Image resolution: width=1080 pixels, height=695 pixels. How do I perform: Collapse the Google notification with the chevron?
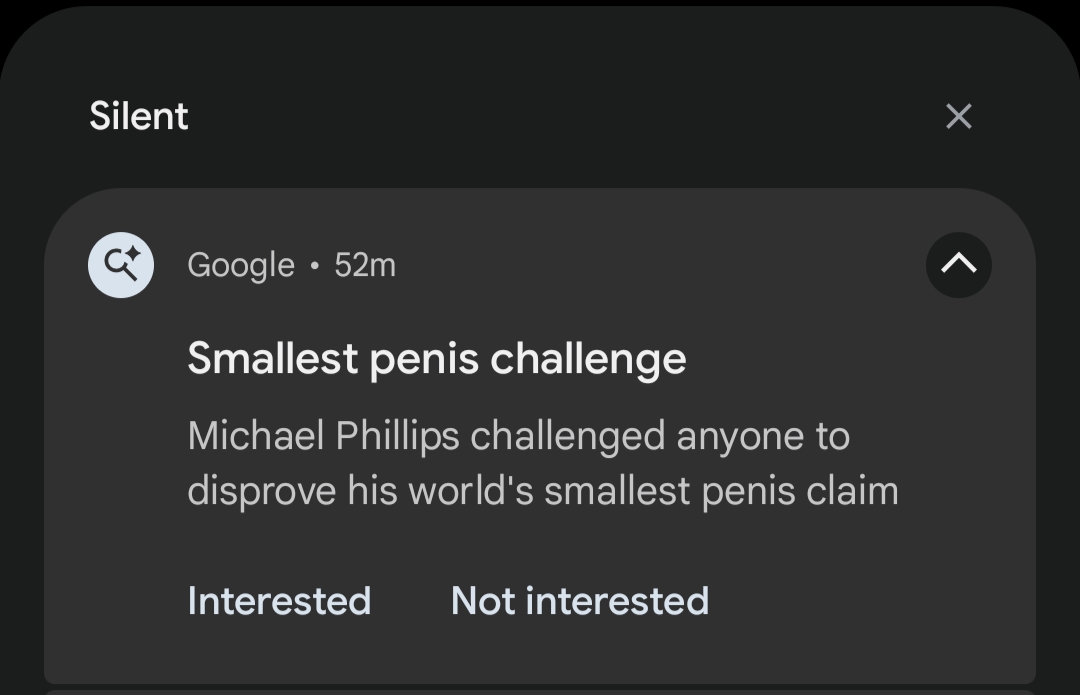[958, 265]
